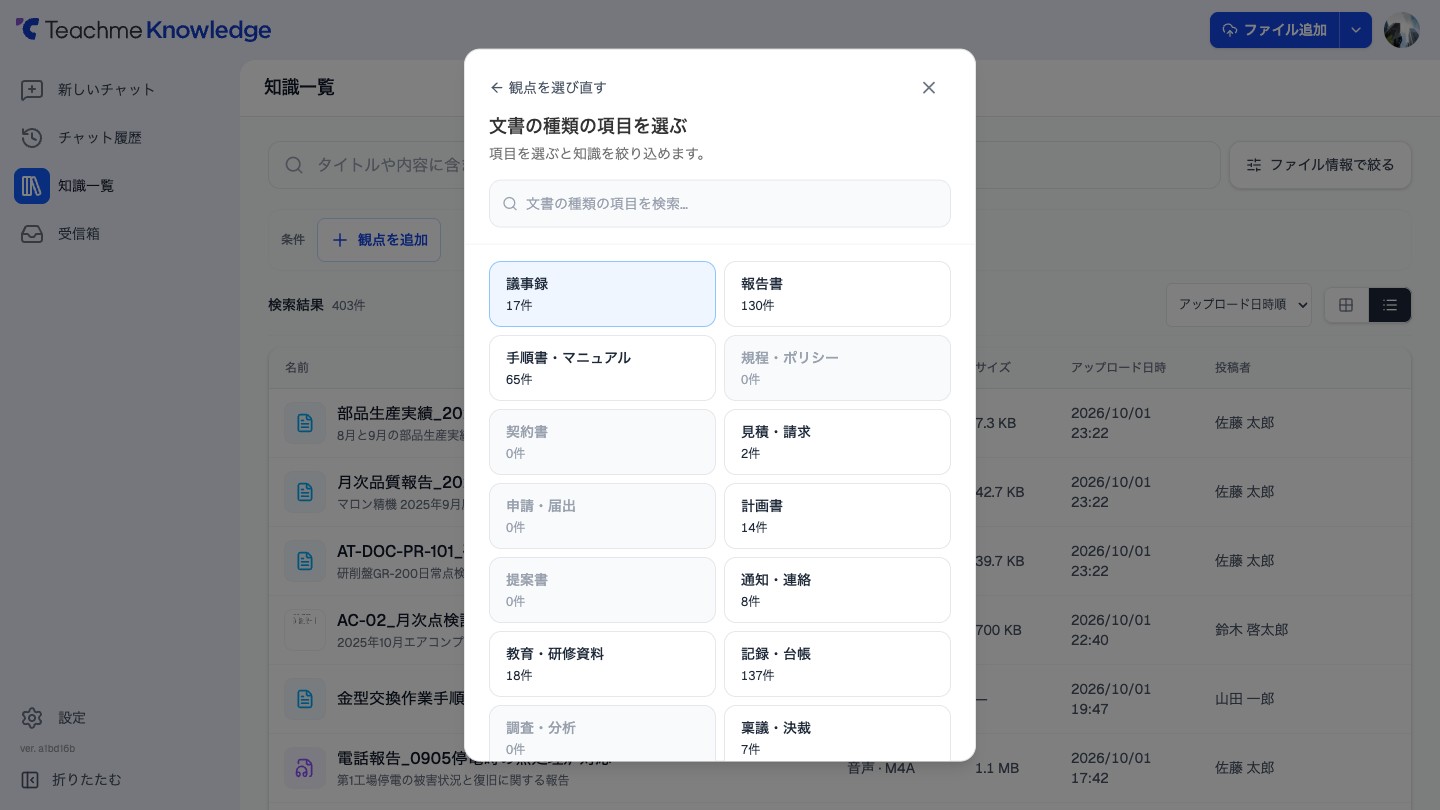Click the 名前 column header
Viewport: 1440px width, 810px height.
point(297,368)
